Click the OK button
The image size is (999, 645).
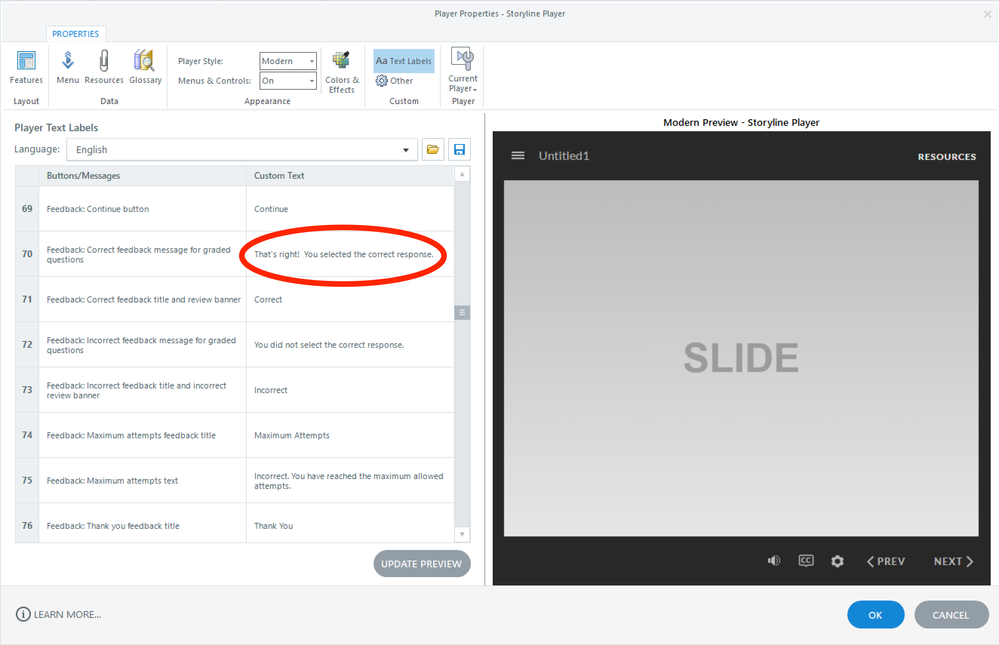tap(875, 615)
